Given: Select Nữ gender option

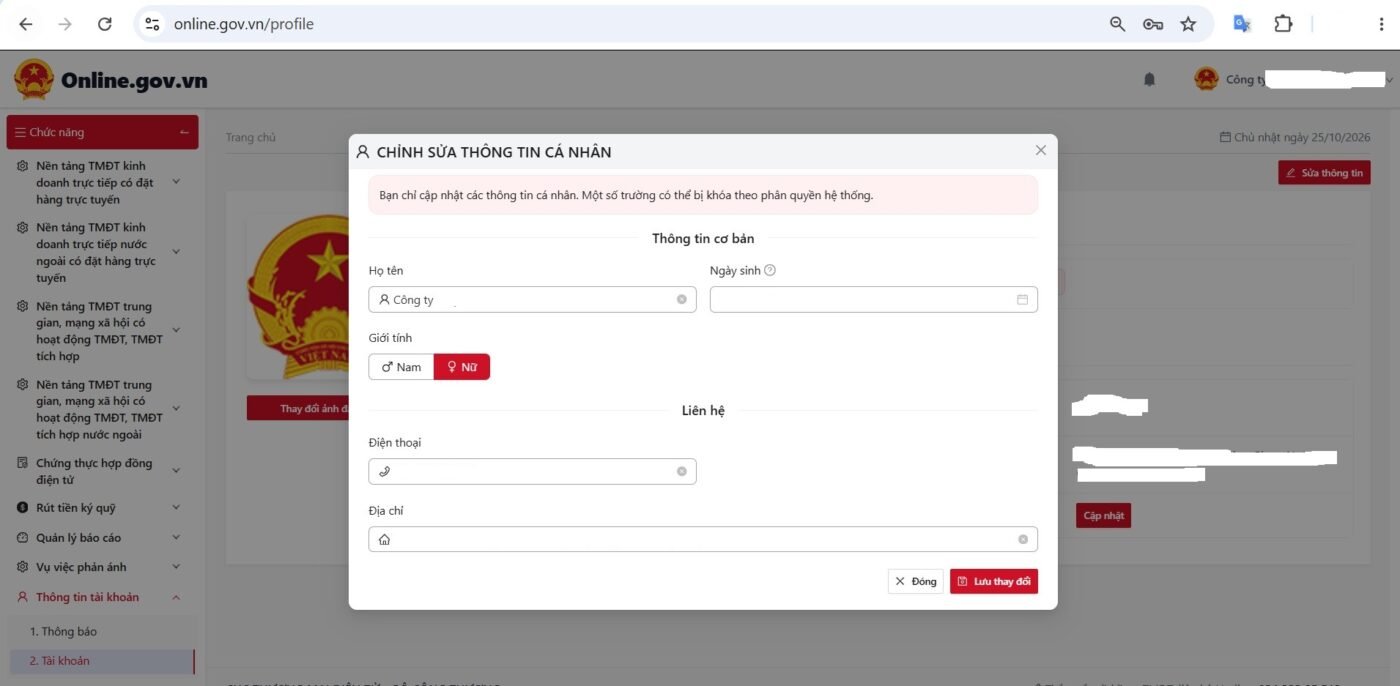Looking at the screenshot, I should tap(462, 367).
